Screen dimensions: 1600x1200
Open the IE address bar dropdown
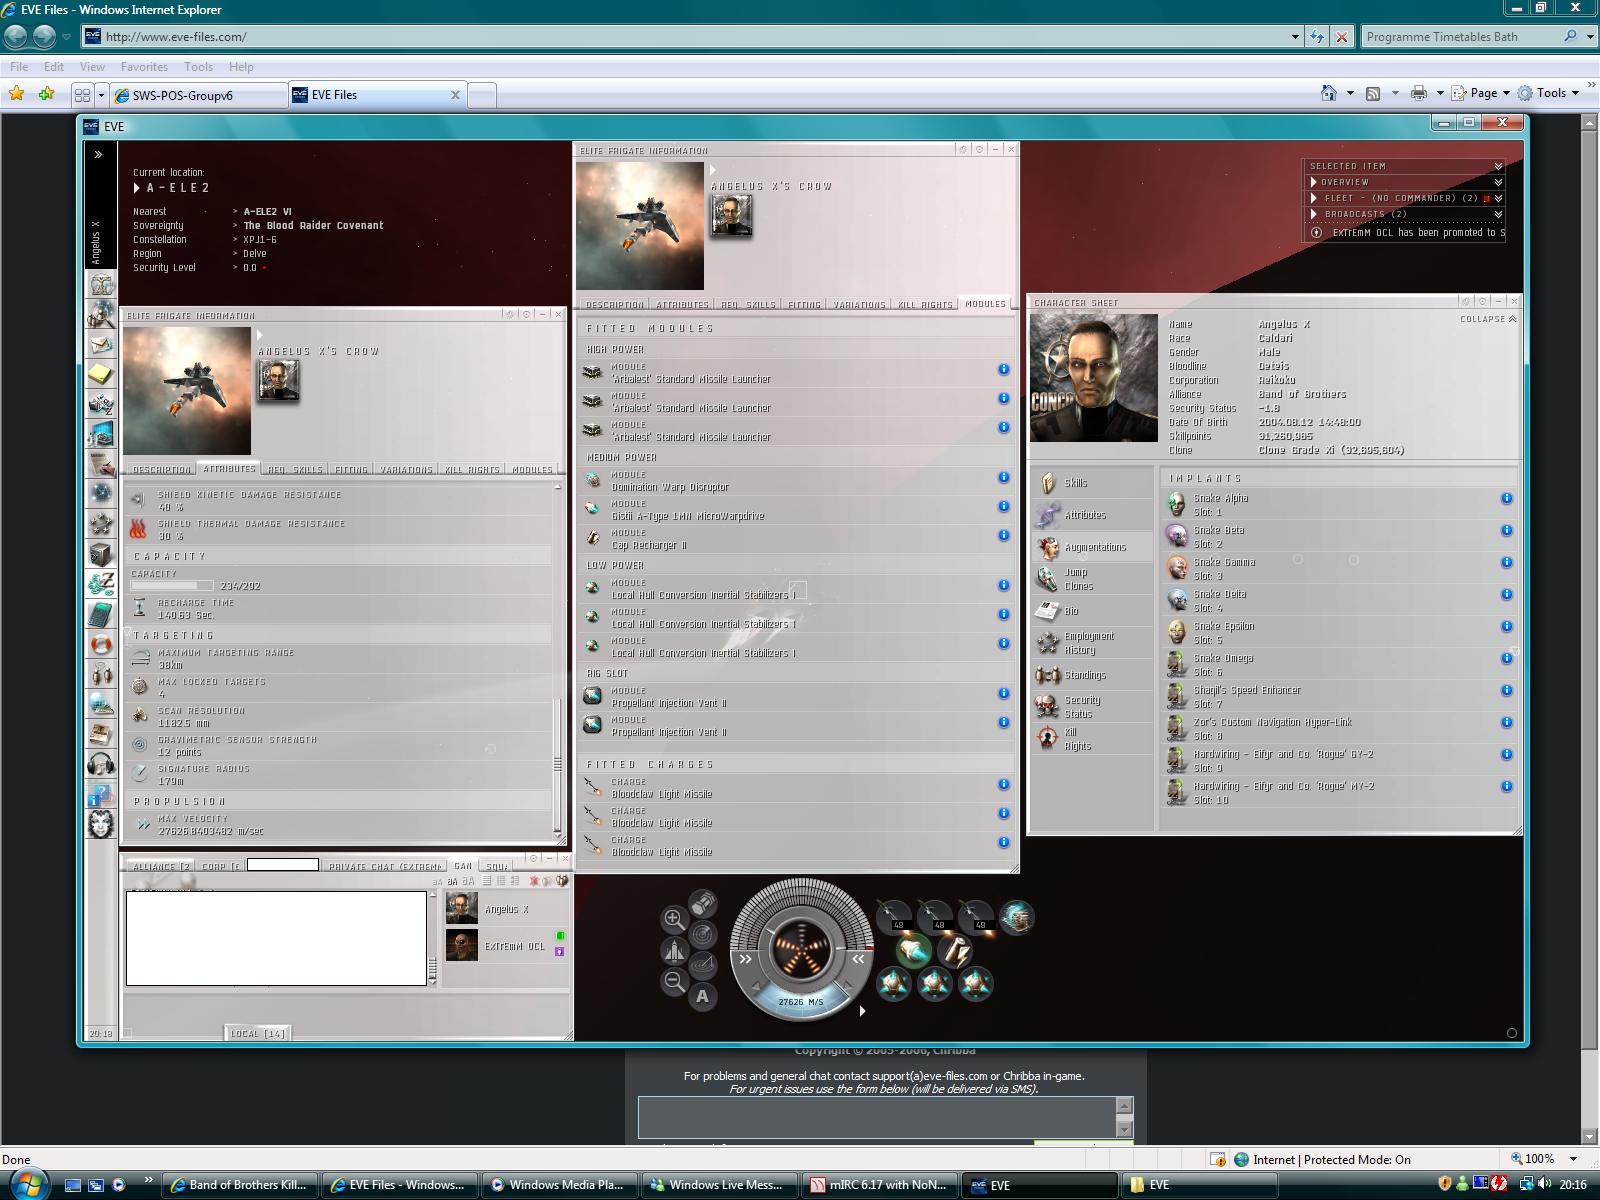[x=1295, y=37]
